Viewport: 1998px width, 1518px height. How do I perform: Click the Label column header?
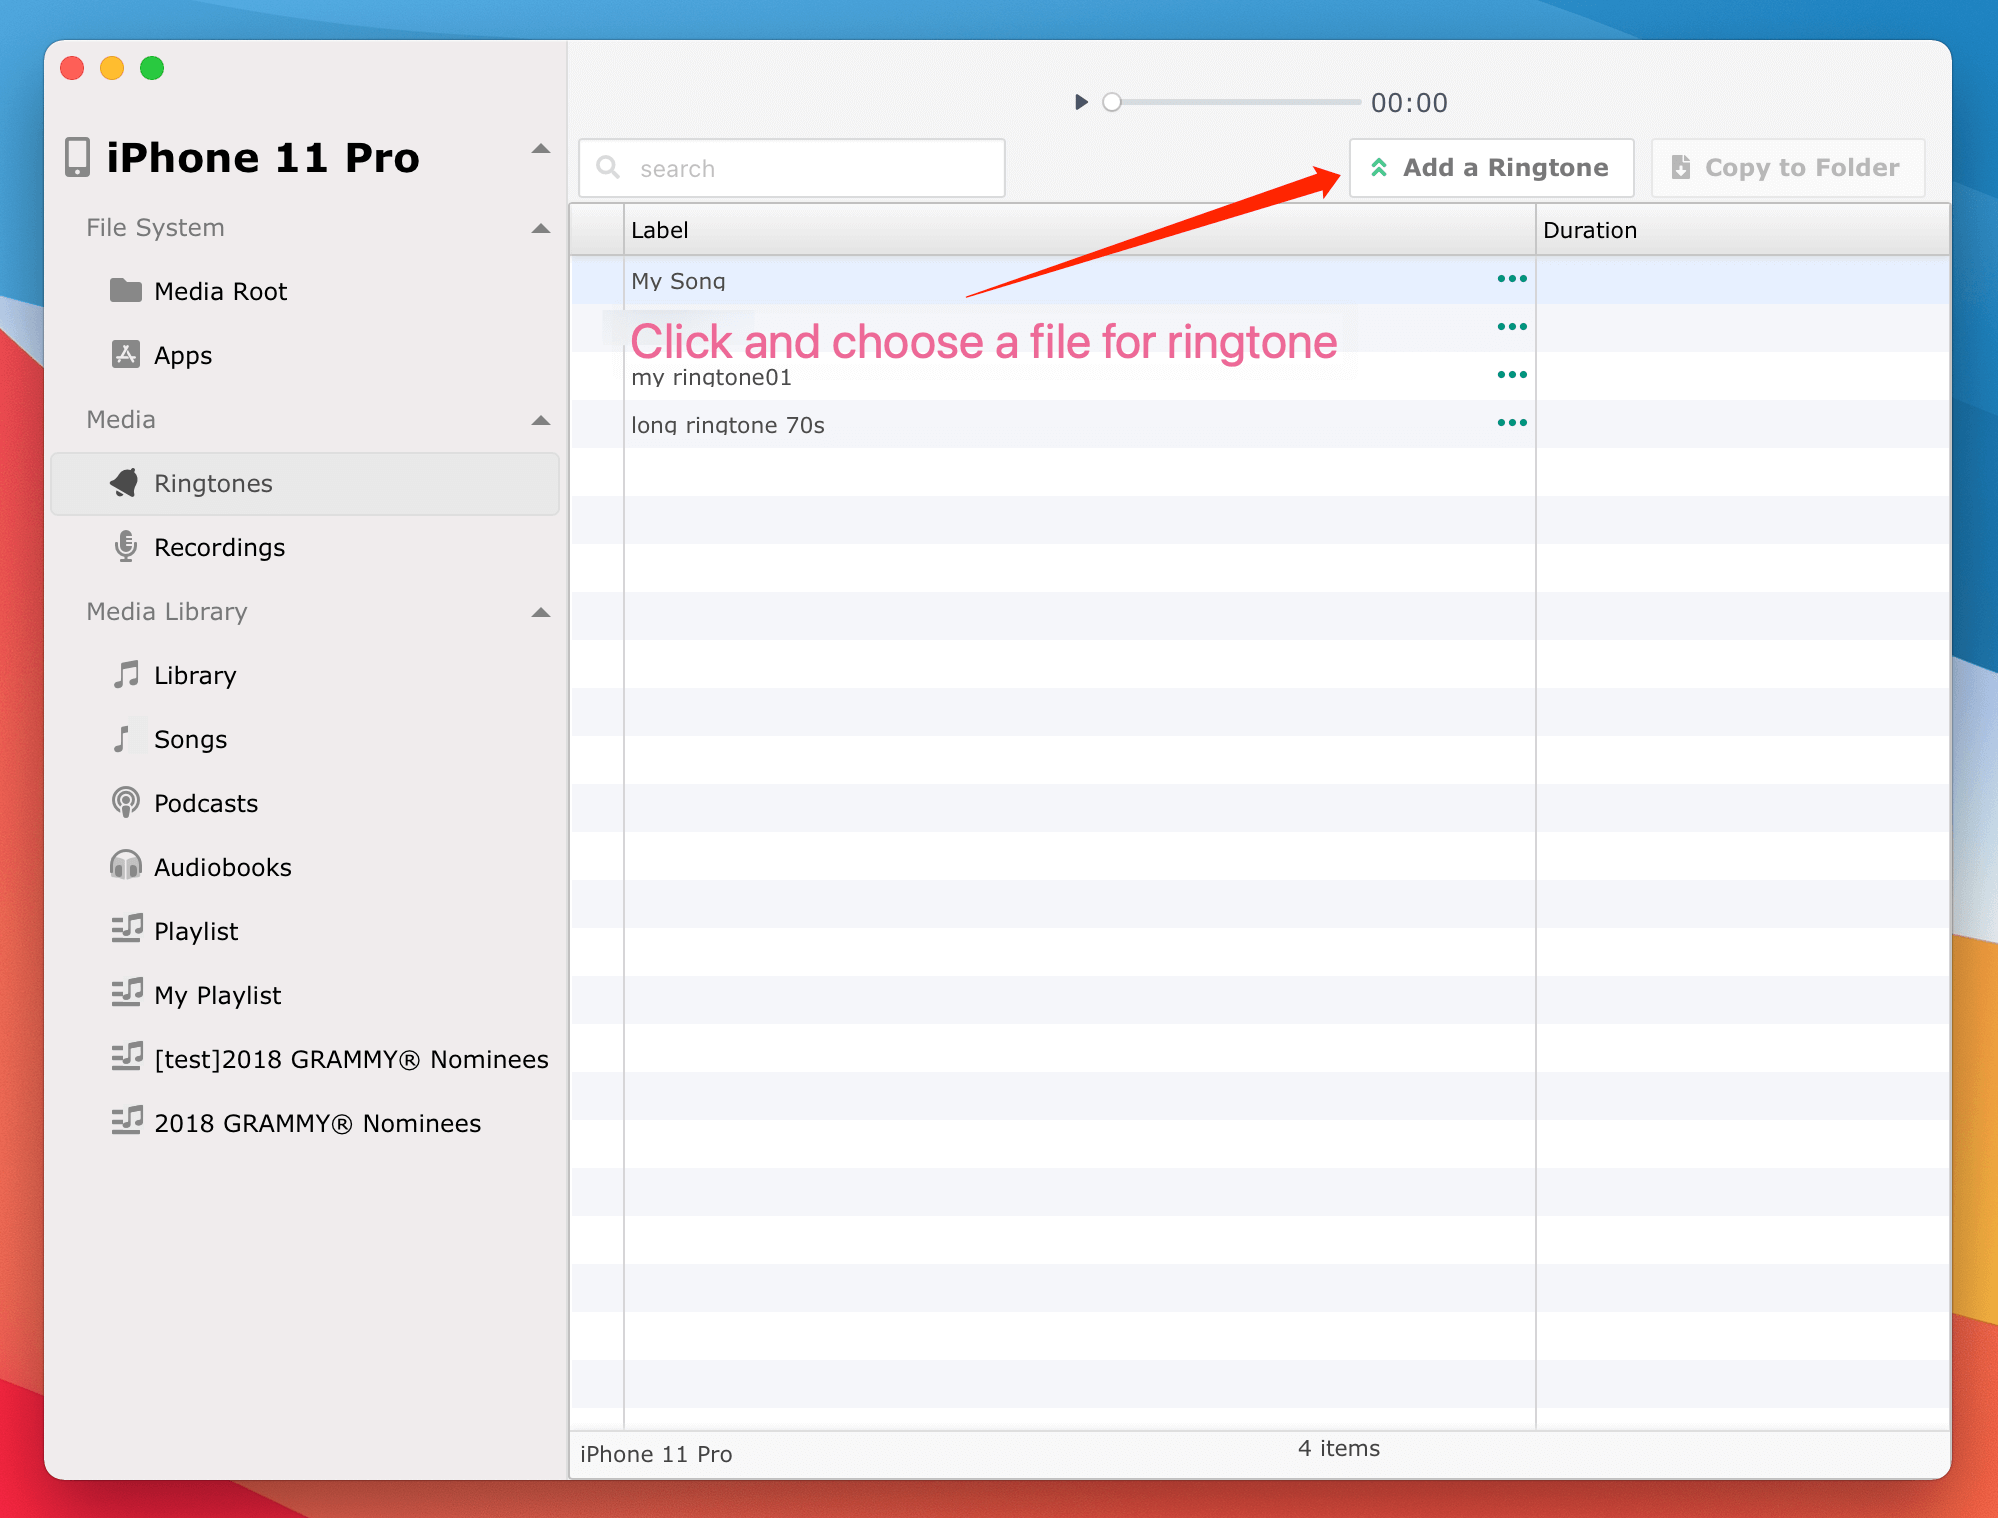pos(1079,230)
